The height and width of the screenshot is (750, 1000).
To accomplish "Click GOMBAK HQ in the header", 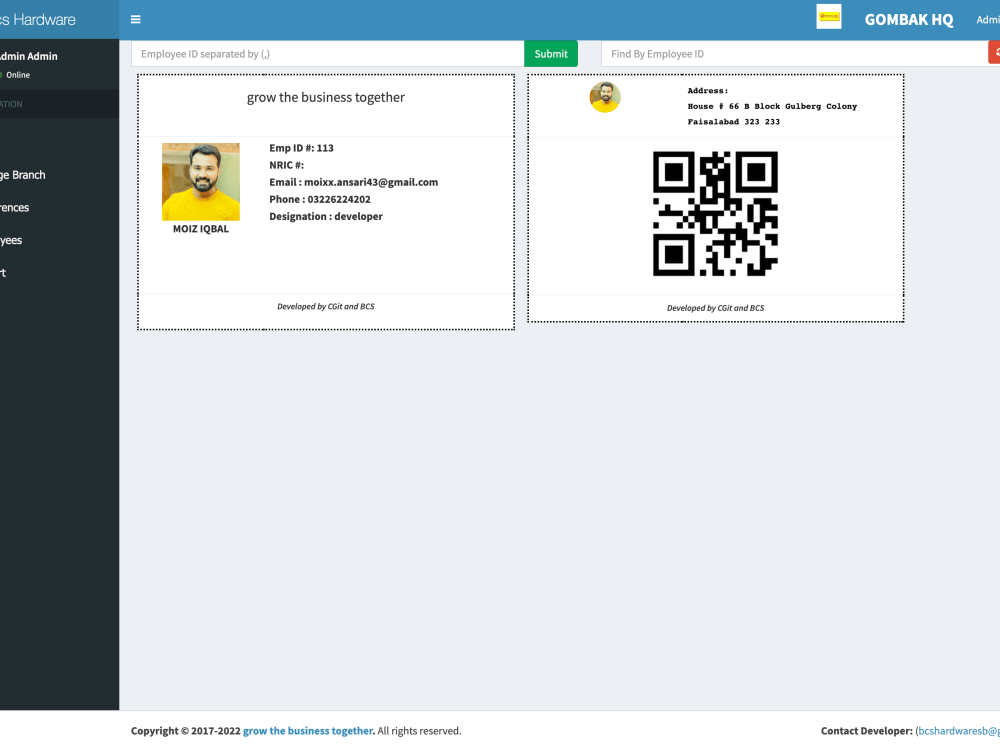I will pos(909,19).
